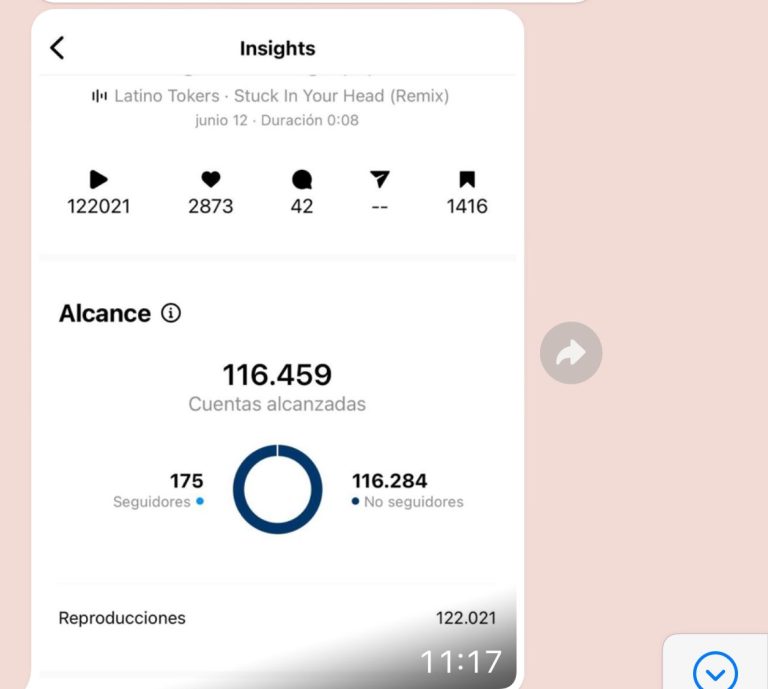Tap the Alcance section heading
The width and height of the screenshot is (768, 689).
[105, 313]
